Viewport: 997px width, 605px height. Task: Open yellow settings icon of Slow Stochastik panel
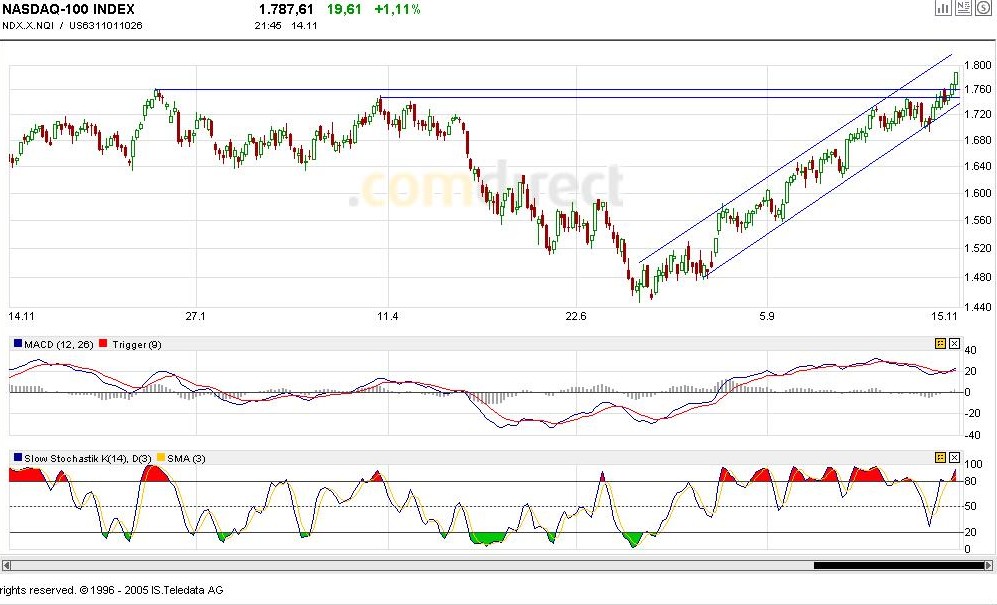pyautogui.click(x=940, y=457)
